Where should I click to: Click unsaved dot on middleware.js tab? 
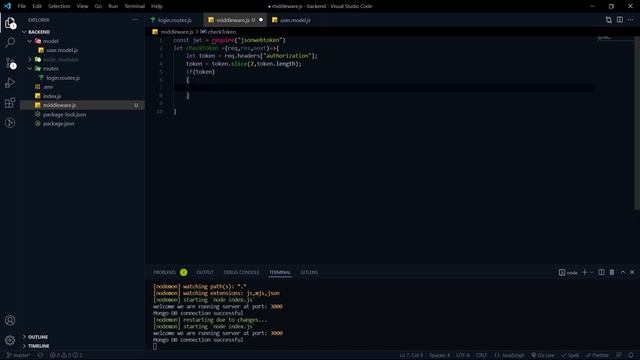[x=261, y=20]
